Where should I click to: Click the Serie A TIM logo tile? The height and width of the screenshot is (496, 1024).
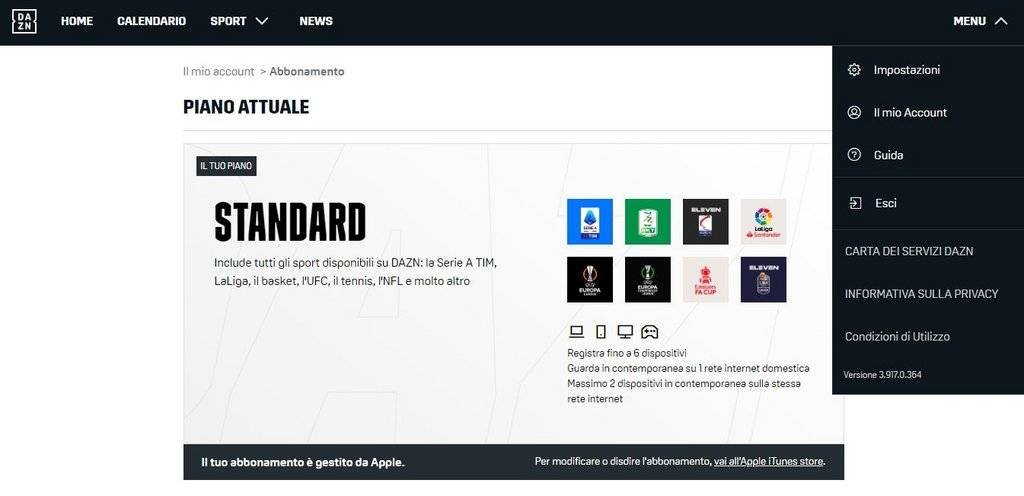click(590, 221)
